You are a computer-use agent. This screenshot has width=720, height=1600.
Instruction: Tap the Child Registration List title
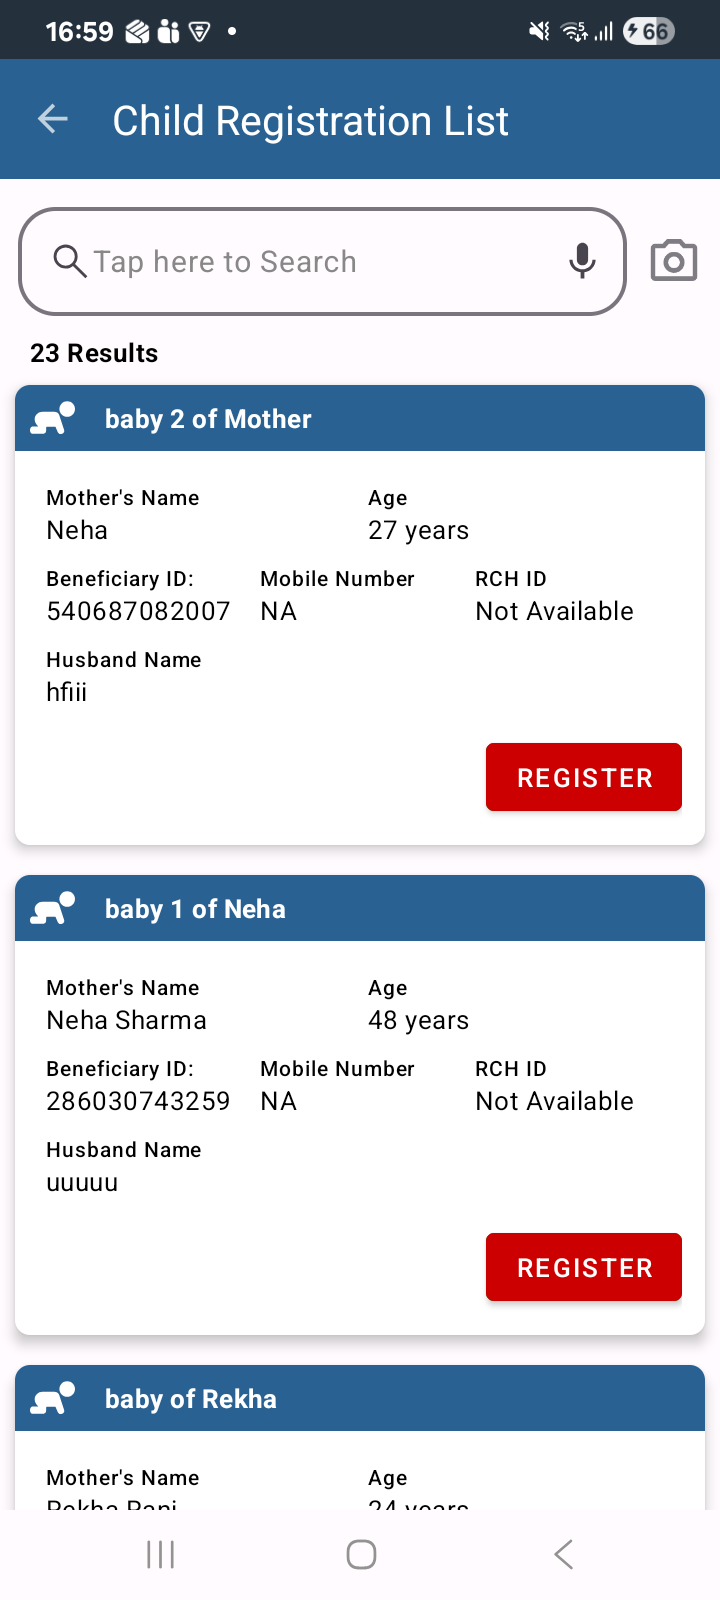point(310,121)
